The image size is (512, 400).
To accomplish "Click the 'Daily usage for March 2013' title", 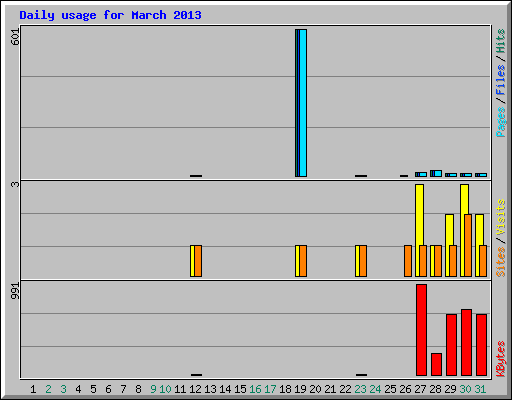I will [110, 15].
